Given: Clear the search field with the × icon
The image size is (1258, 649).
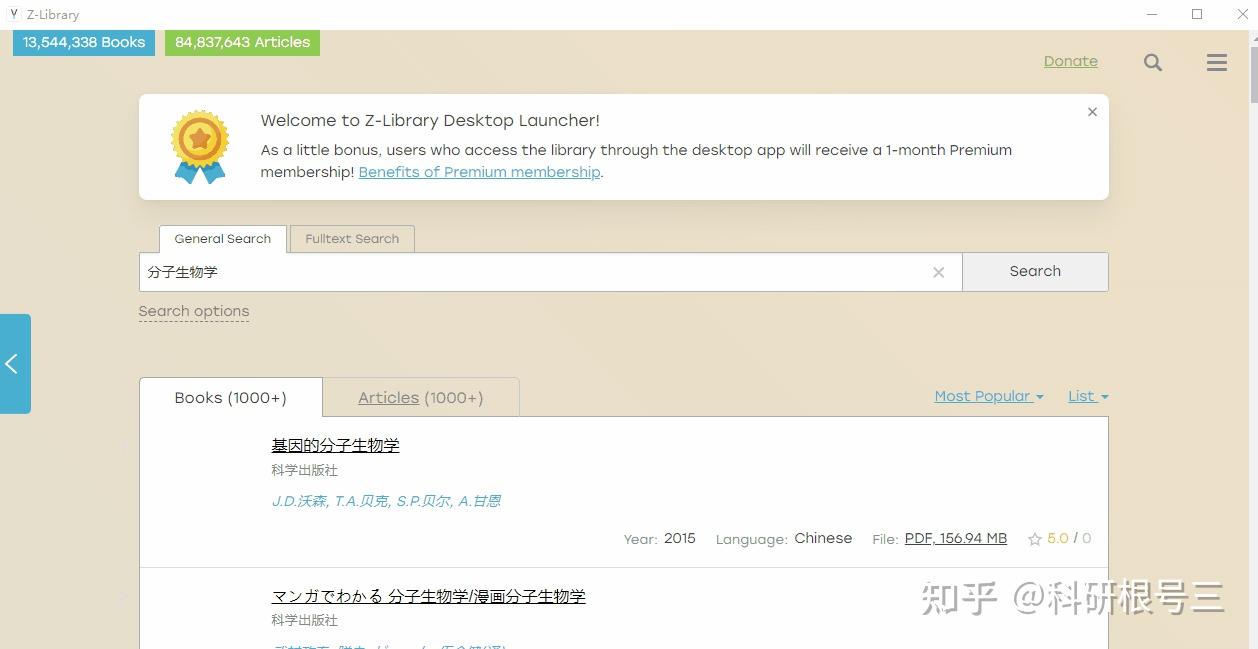Looking at the screenshot, I should pyautogui.click(x=938, y=272).
